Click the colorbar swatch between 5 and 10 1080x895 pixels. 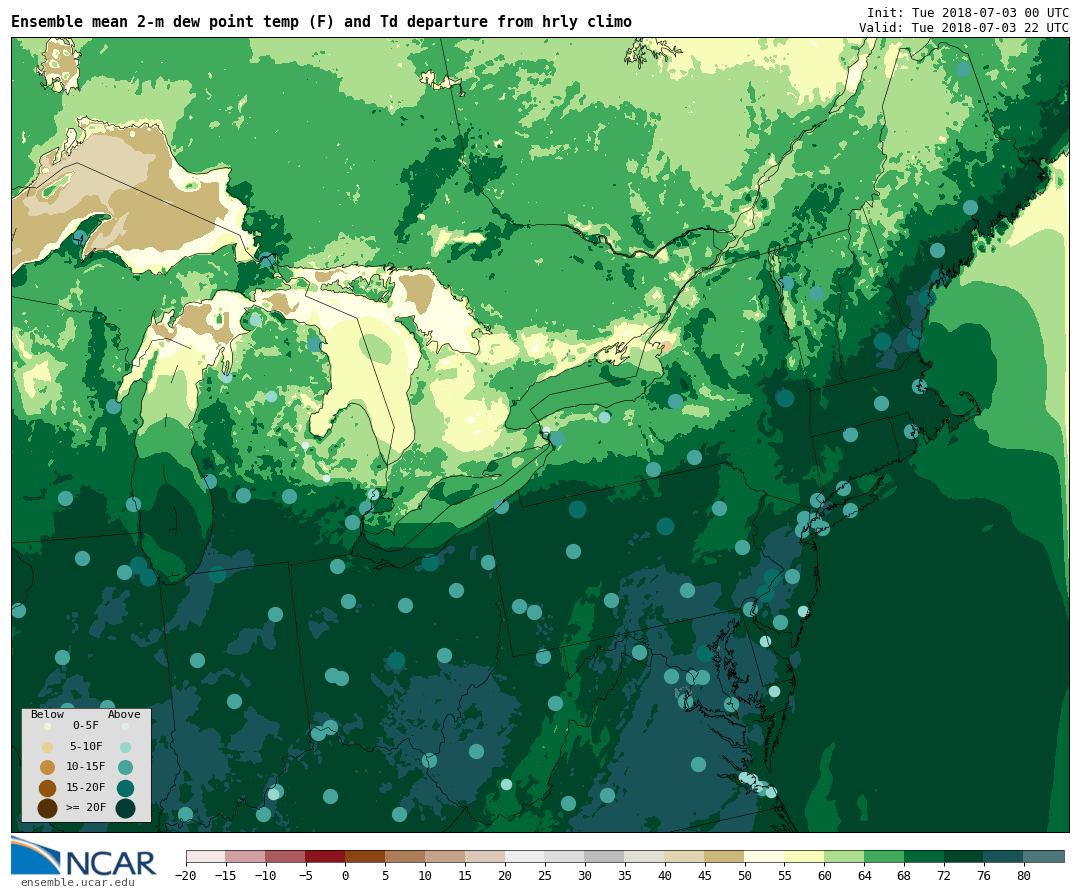406,856
